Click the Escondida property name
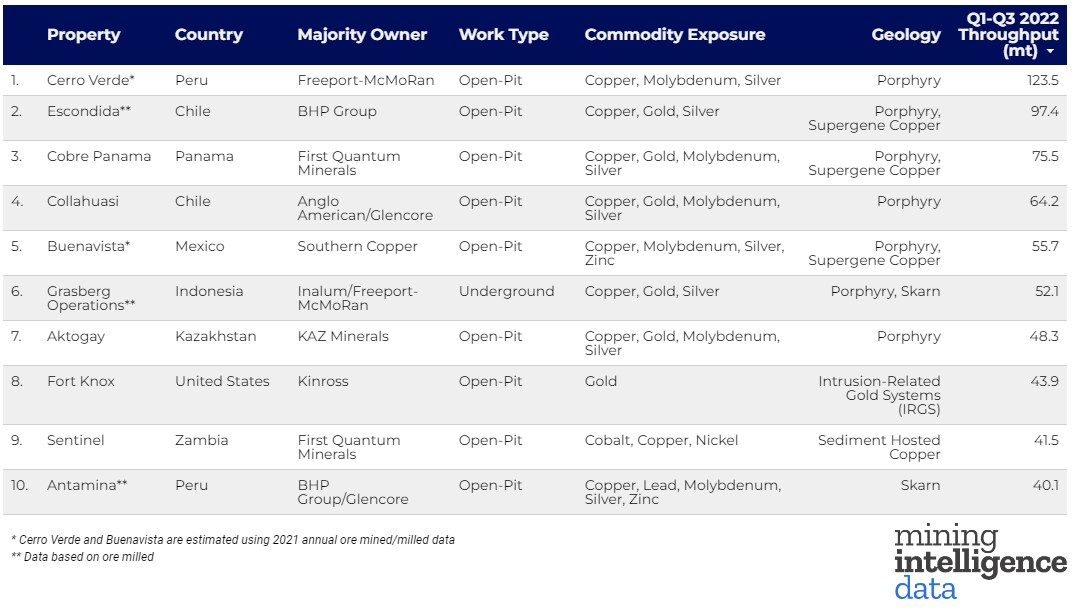1075x613 pixels. tap(88, 112)
